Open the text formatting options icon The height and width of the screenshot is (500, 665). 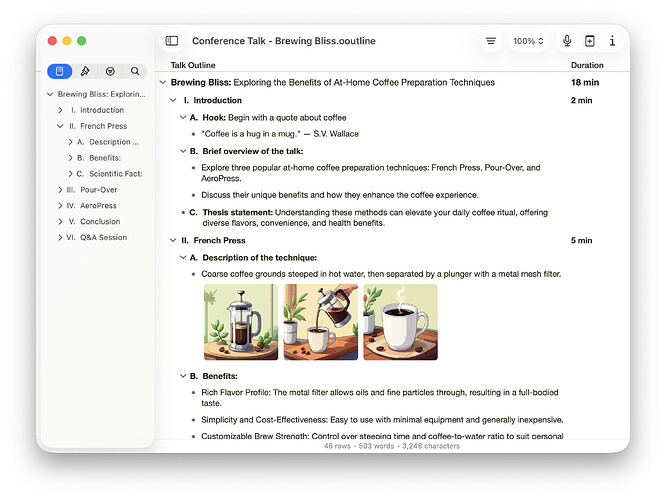491,41
